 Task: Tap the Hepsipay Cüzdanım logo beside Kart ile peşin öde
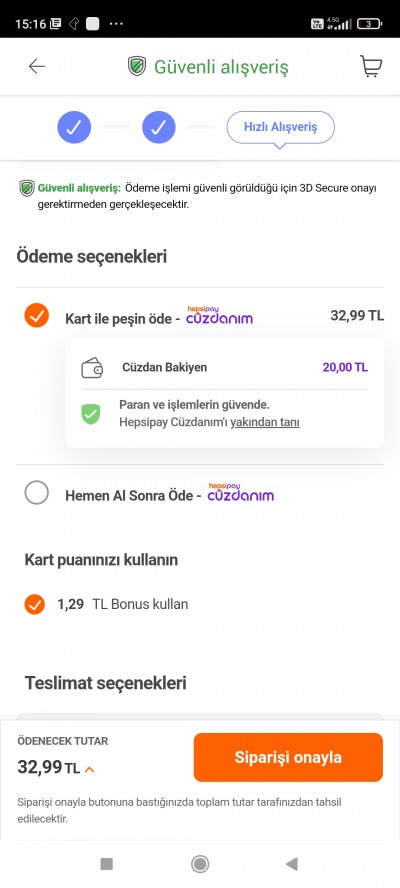pyautogui.click(x=219, y=316)
